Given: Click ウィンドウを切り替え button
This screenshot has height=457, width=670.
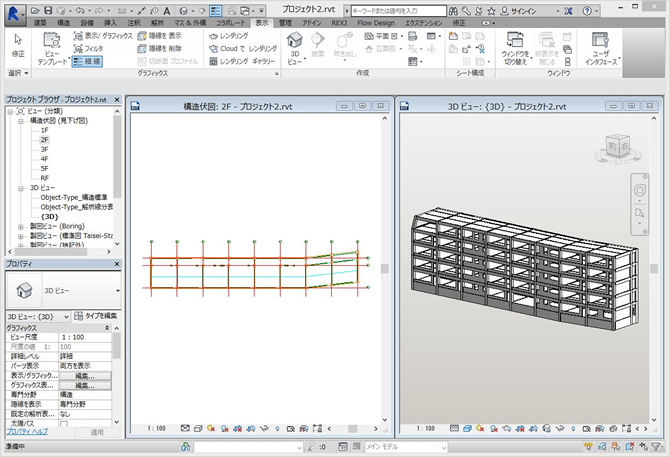Looking at the screenshot, I should tap(515, 48).
